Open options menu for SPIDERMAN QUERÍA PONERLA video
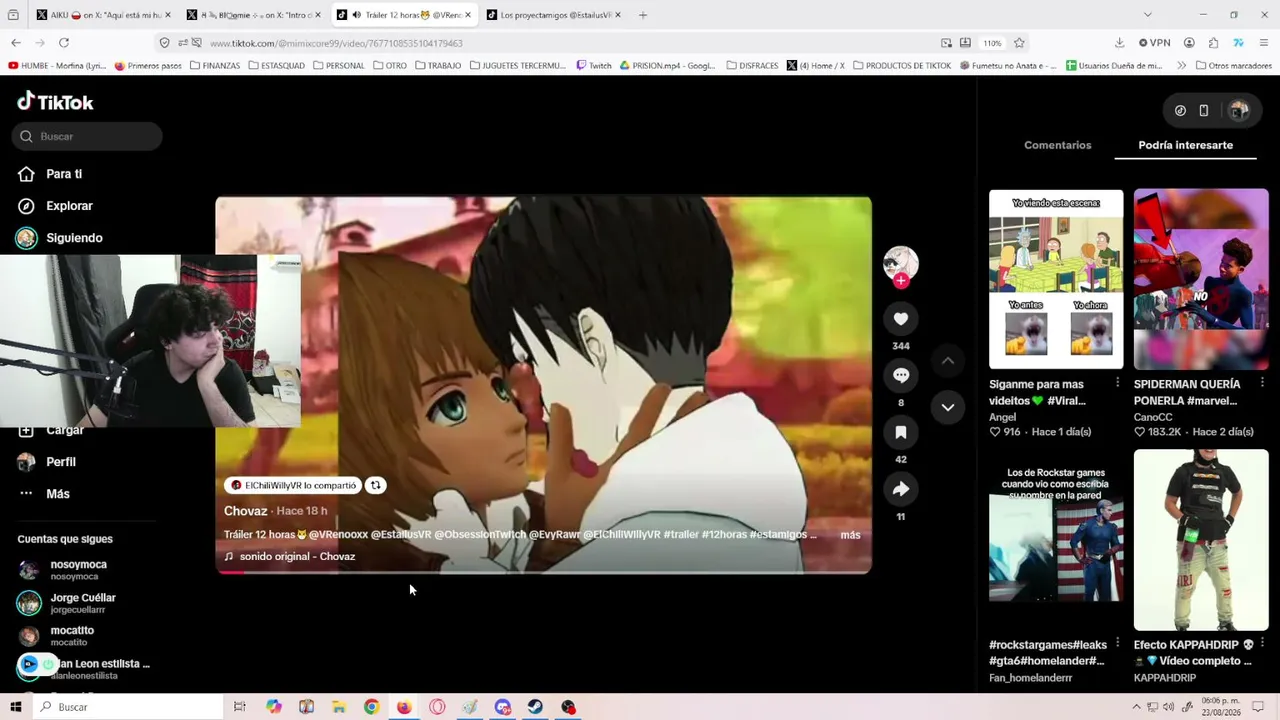Image resolution: width=1280 pixels, height=720 pixels. [1262, 383]
